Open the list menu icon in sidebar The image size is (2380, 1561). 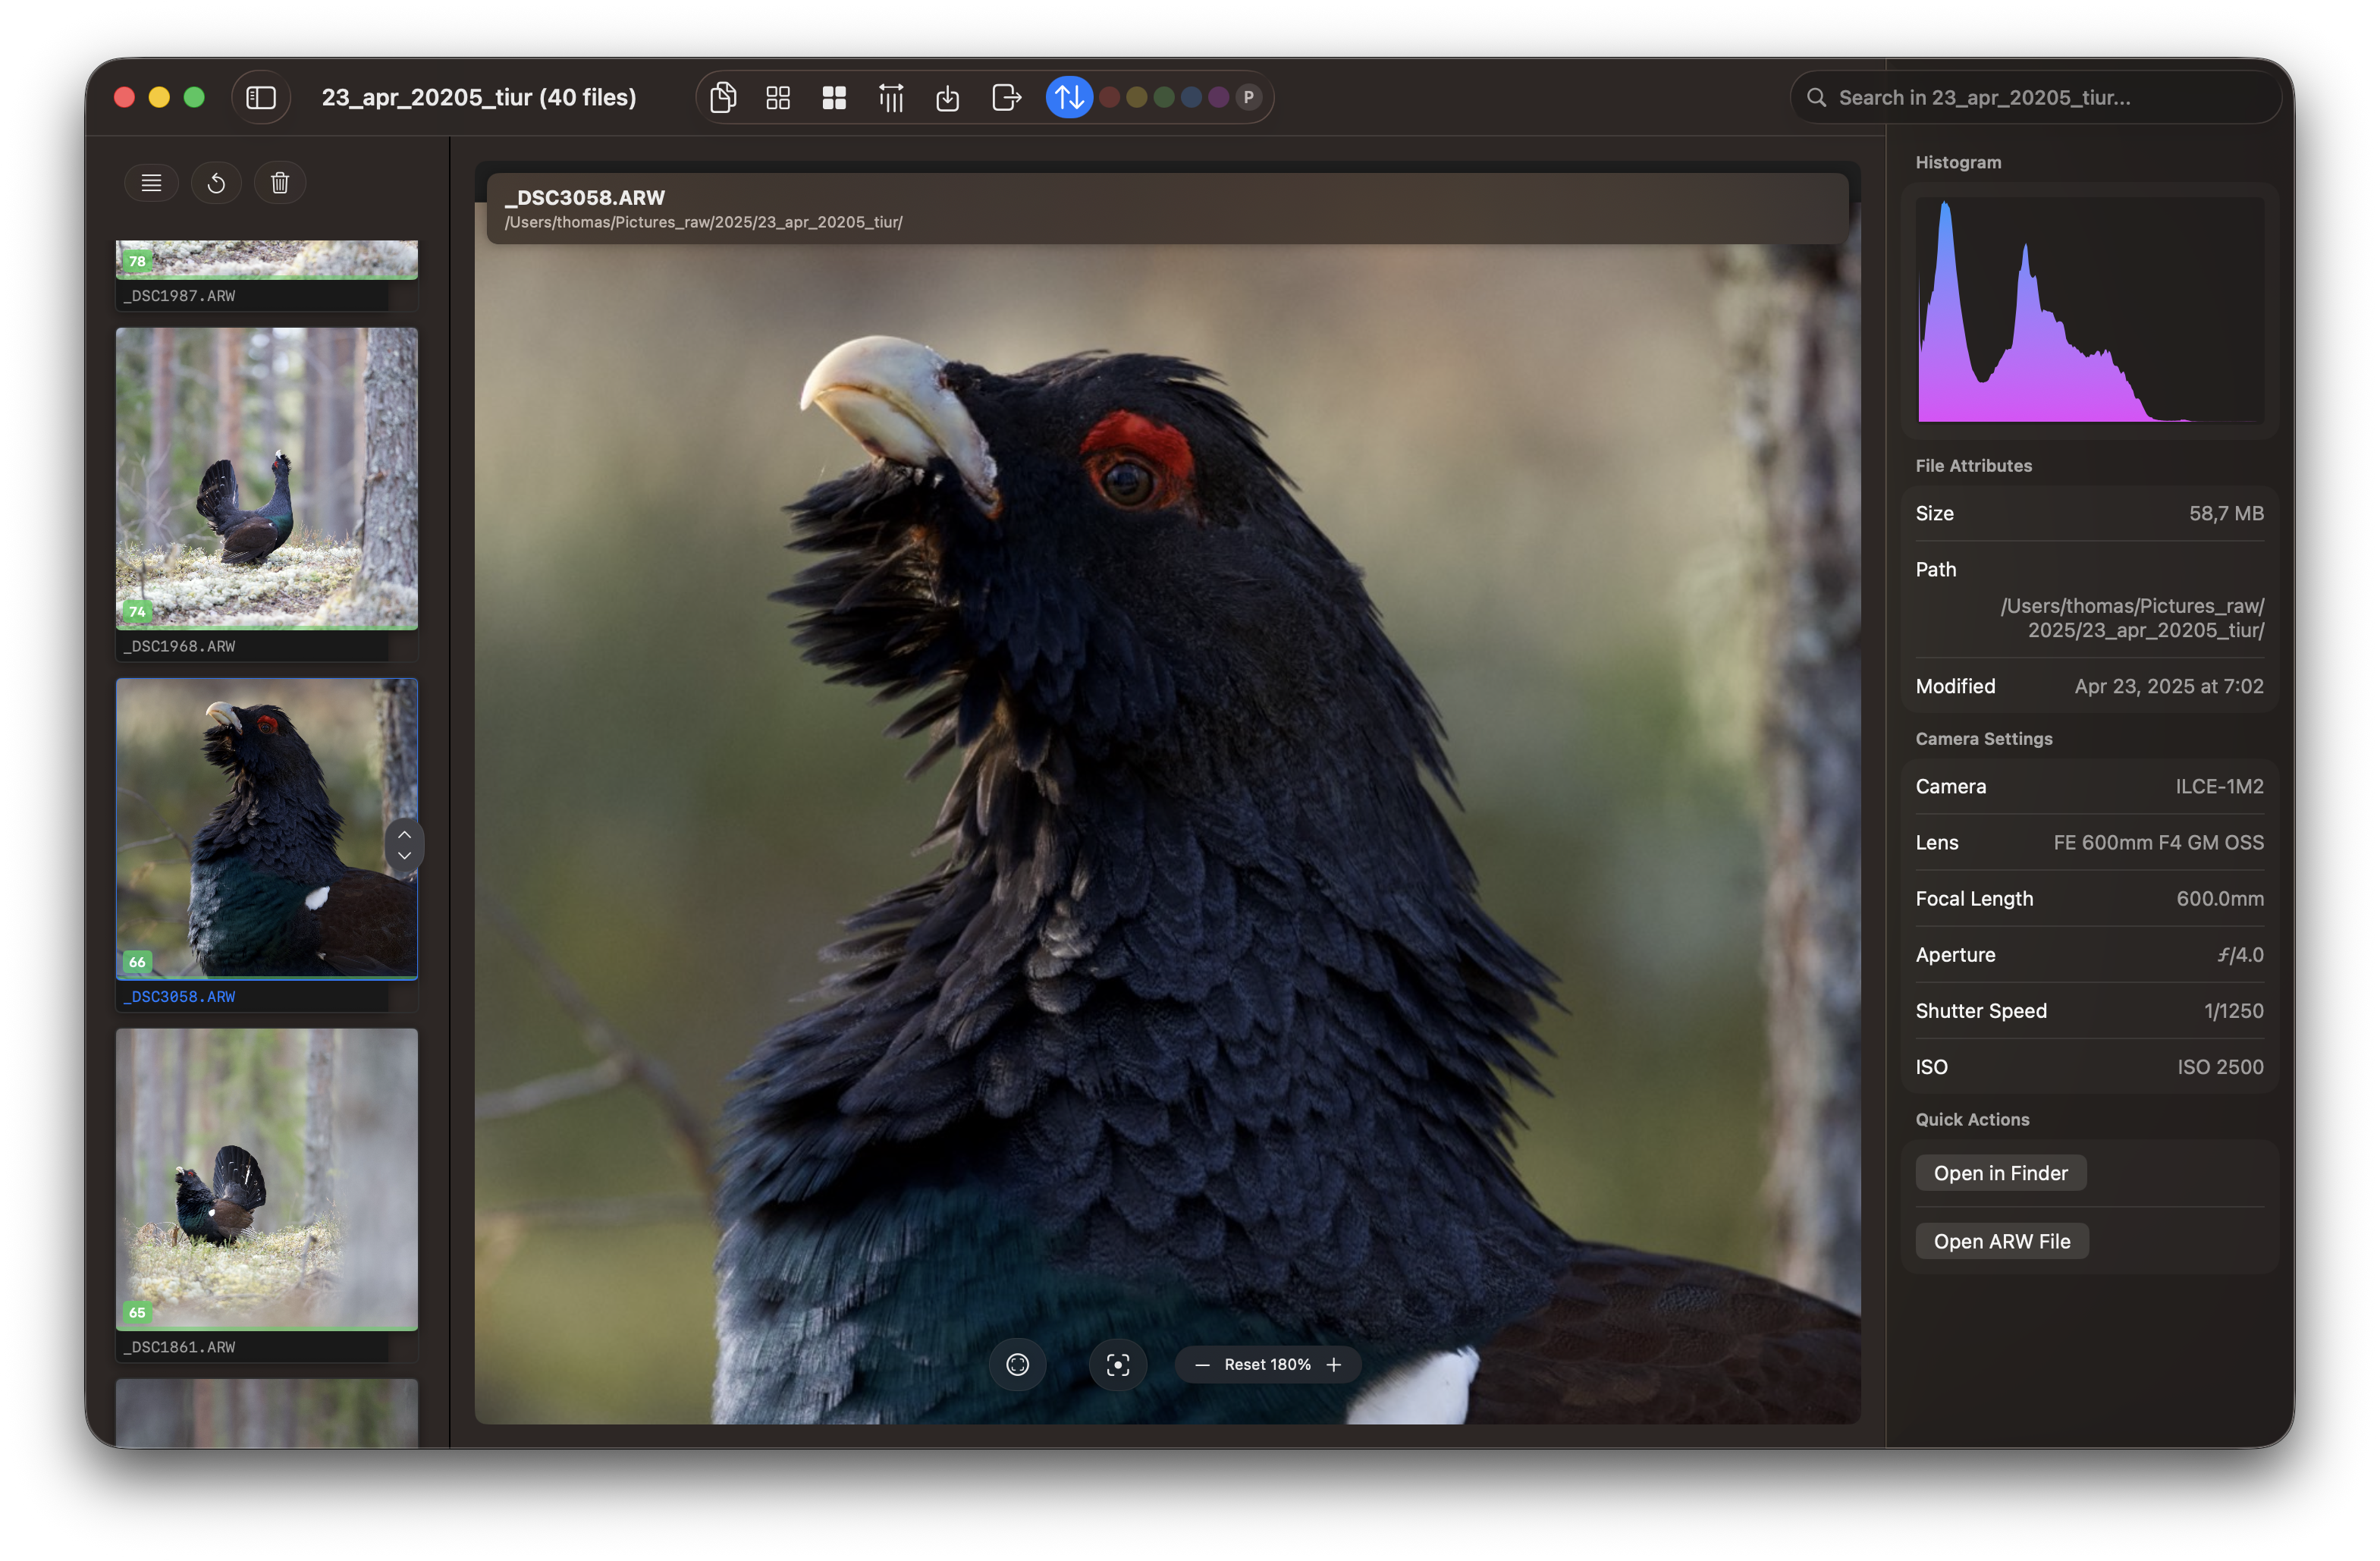[x=151, y=183]
